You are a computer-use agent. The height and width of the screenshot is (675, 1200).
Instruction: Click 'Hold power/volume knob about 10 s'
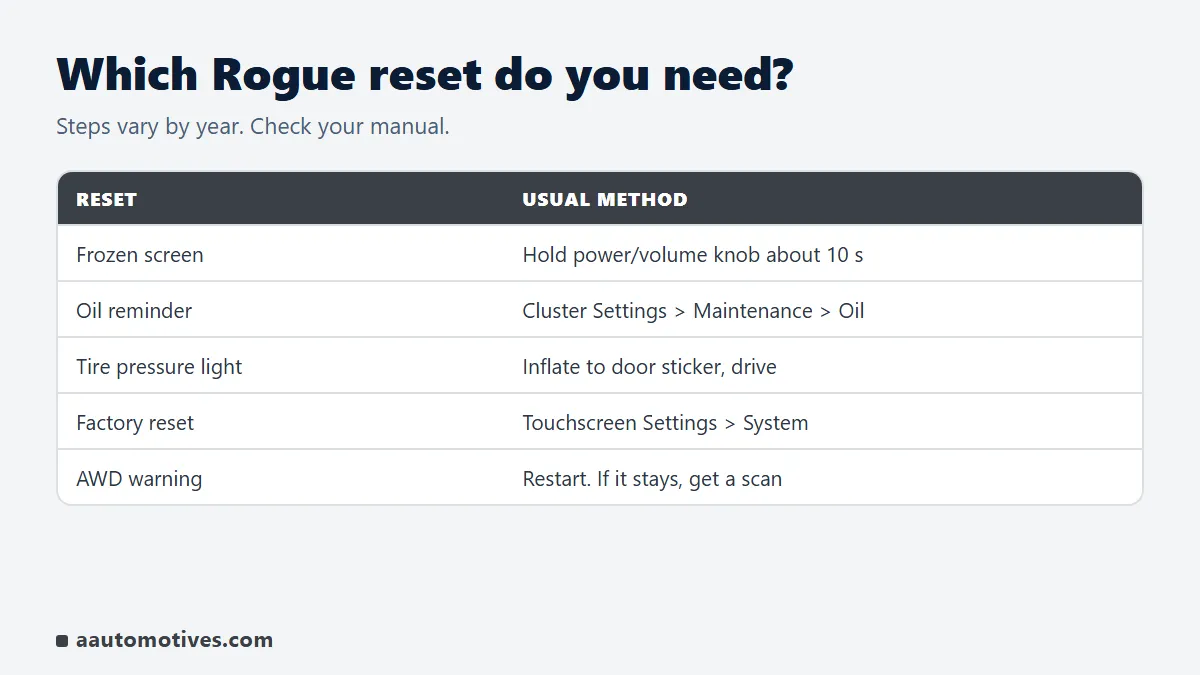coord(693,255)
